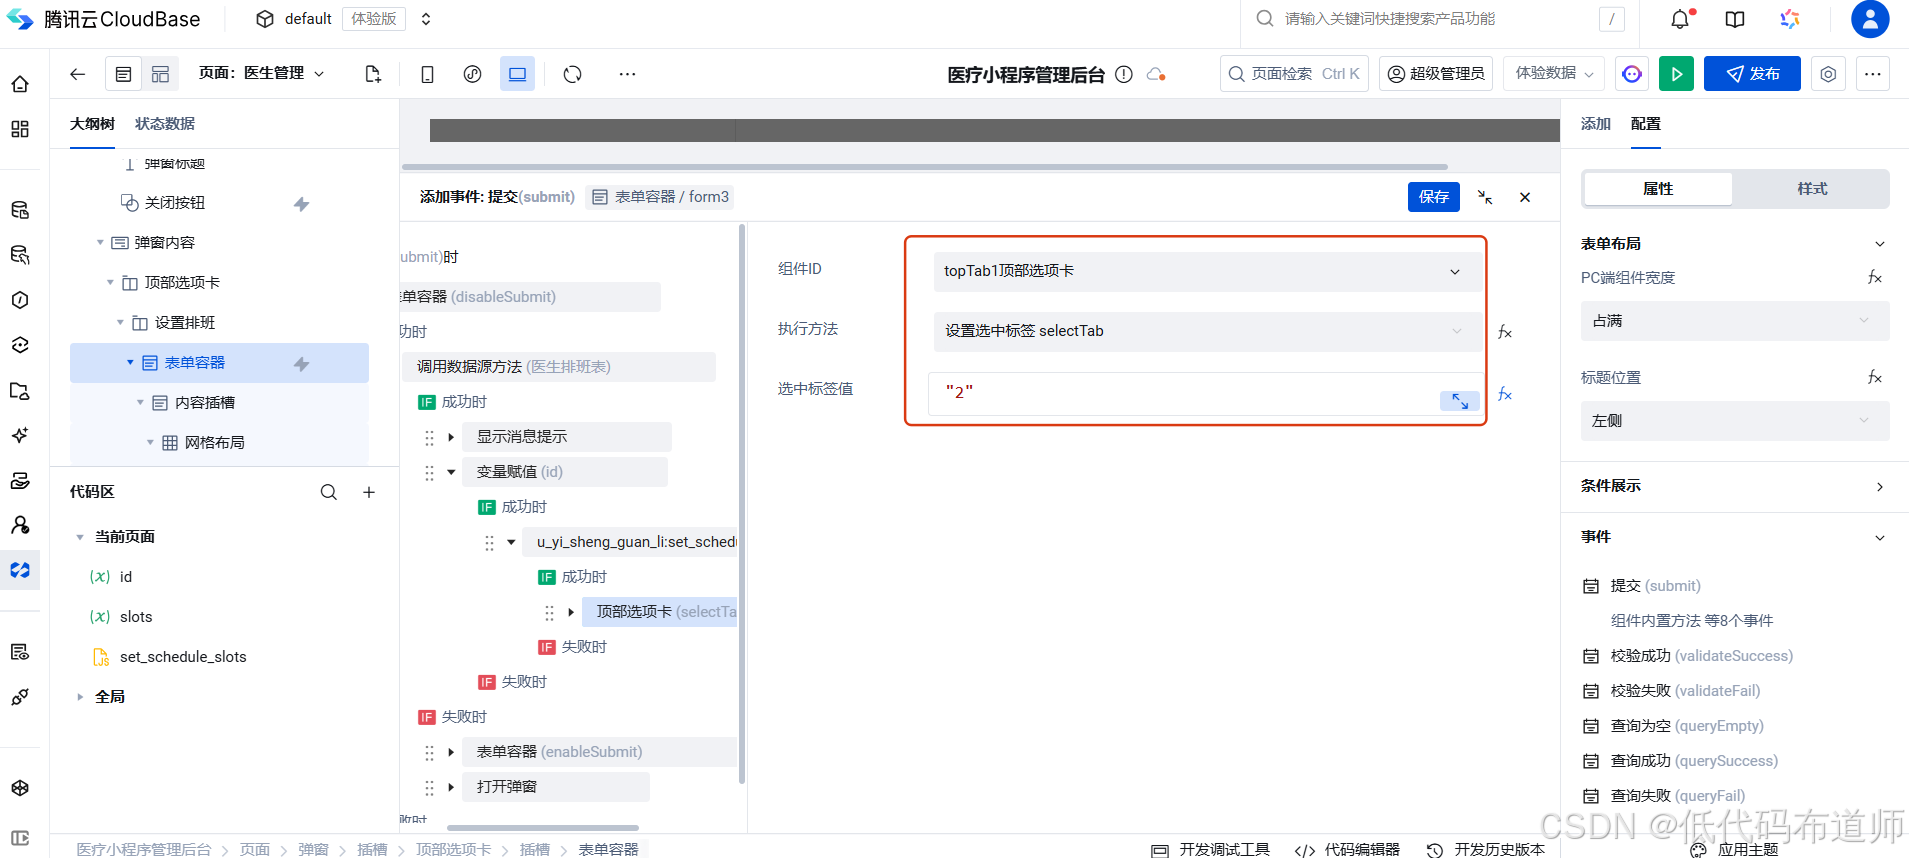The width and height of the screenshot is (1909, 858).
Task: Collapse the 当前页面 tree node
Action: [80, 537]
